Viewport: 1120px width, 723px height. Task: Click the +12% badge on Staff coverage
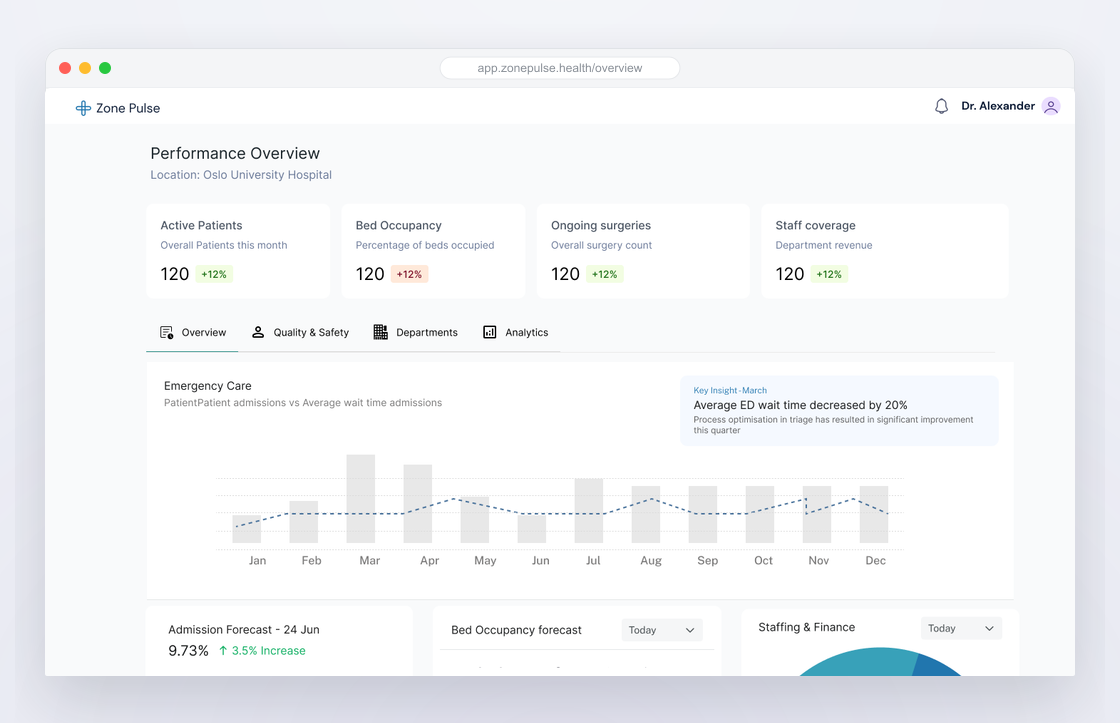(829, 274)
